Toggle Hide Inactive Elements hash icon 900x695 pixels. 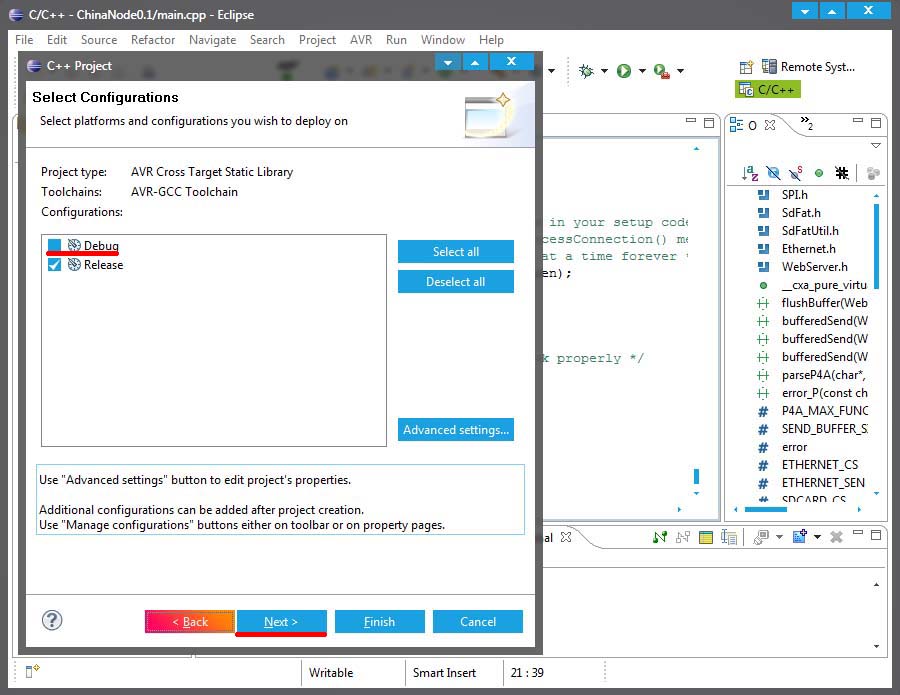[842, 172]
